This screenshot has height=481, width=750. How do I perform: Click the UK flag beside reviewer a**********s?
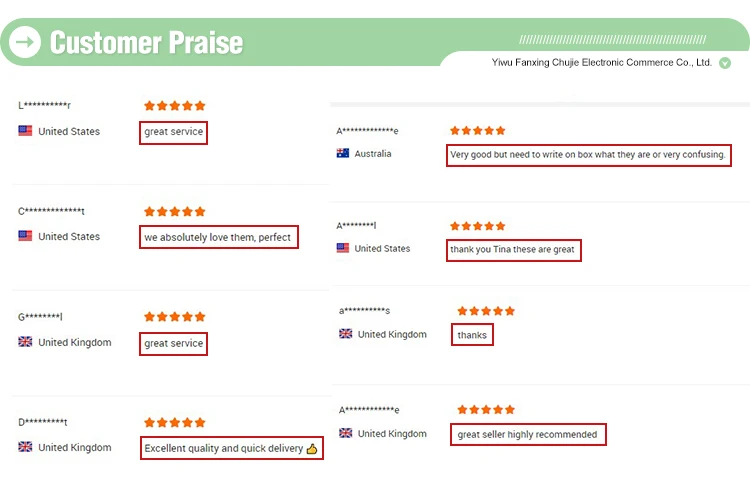tap(346, 334)
